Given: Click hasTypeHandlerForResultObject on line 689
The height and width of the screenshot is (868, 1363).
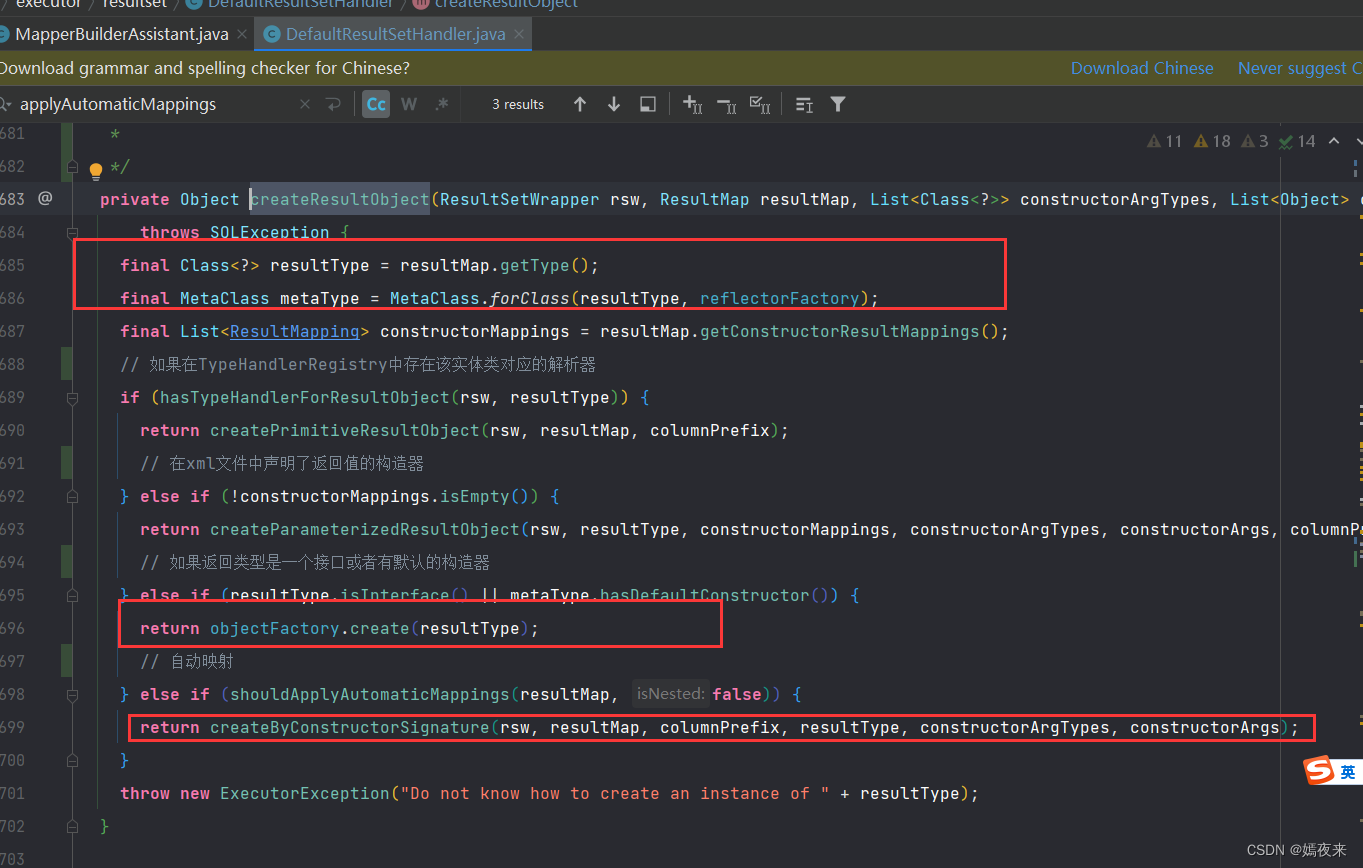Looking at the screenshot, I should (x=305, y=397).
